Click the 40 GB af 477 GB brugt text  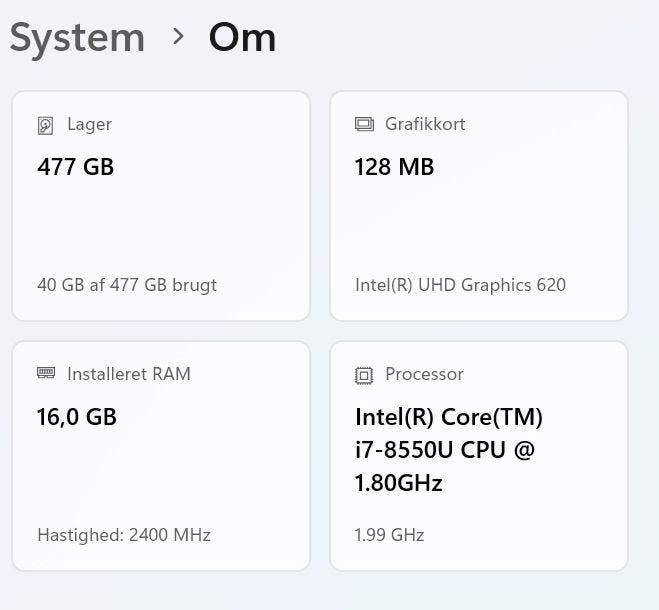[127, 285]
